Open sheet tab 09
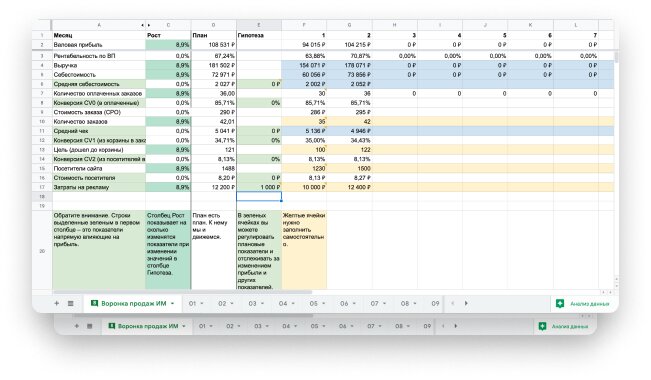The width and height of the screenshot is (651, 380). coord(435,304)
